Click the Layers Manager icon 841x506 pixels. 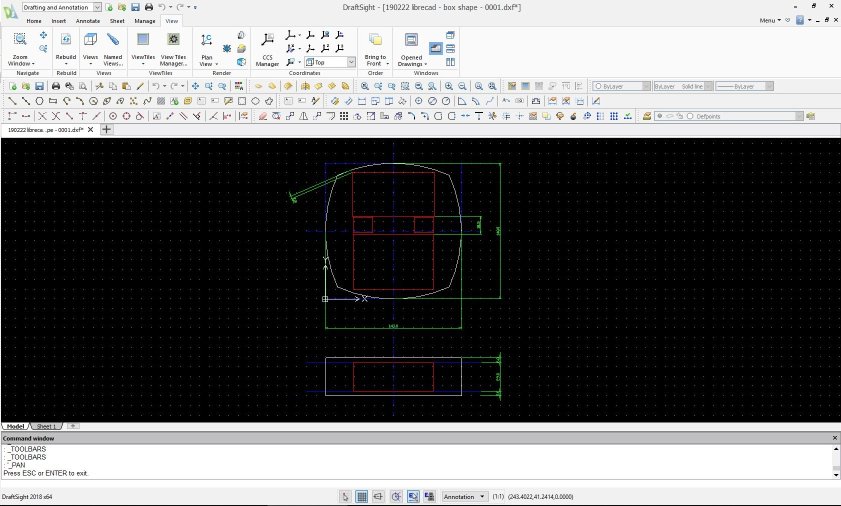tap(647, 116)
